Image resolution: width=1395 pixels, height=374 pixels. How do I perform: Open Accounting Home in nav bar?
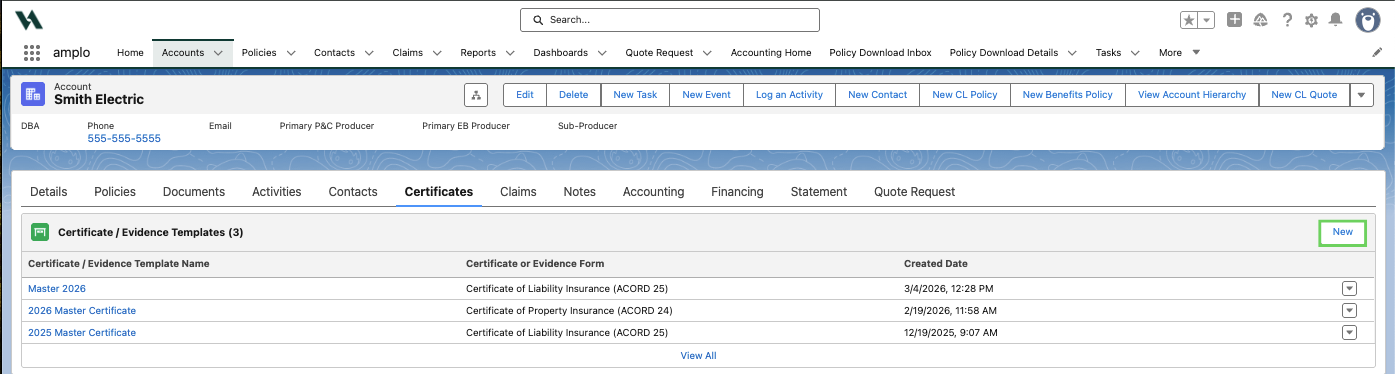pos(771,52)
